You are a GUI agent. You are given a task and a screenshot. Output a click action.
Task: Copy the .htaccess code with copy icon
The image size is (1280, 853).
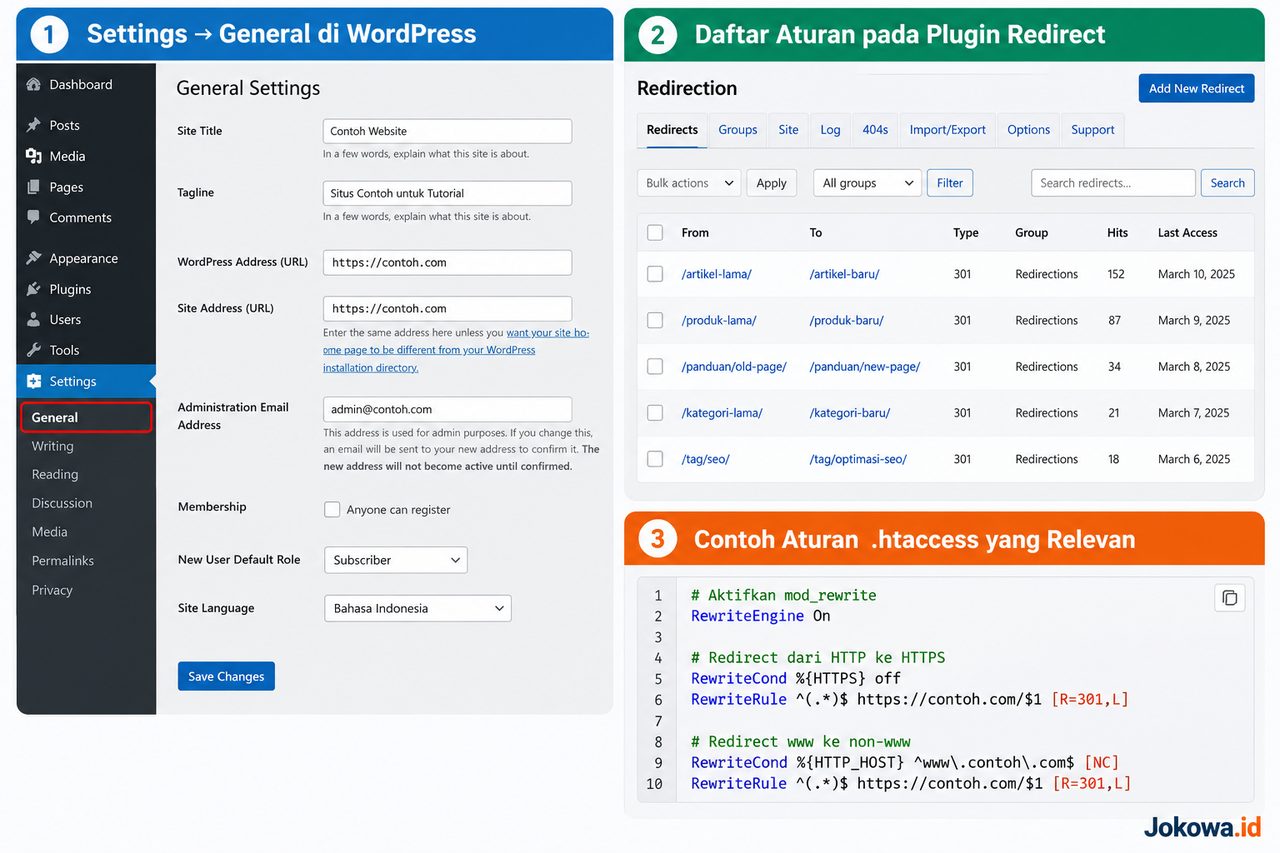coord(1229,598)
